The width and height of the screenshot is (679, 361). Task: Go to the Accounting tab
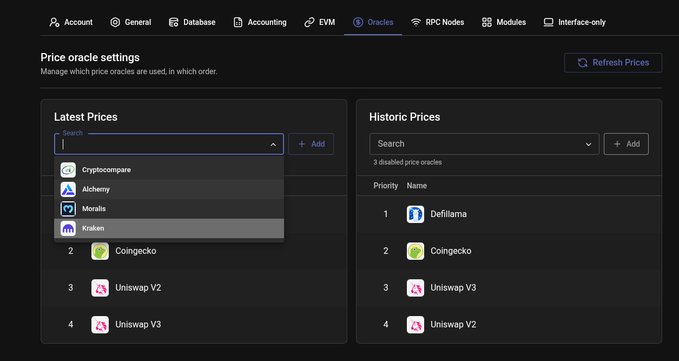pyautogui.click(x=259, y=22)
